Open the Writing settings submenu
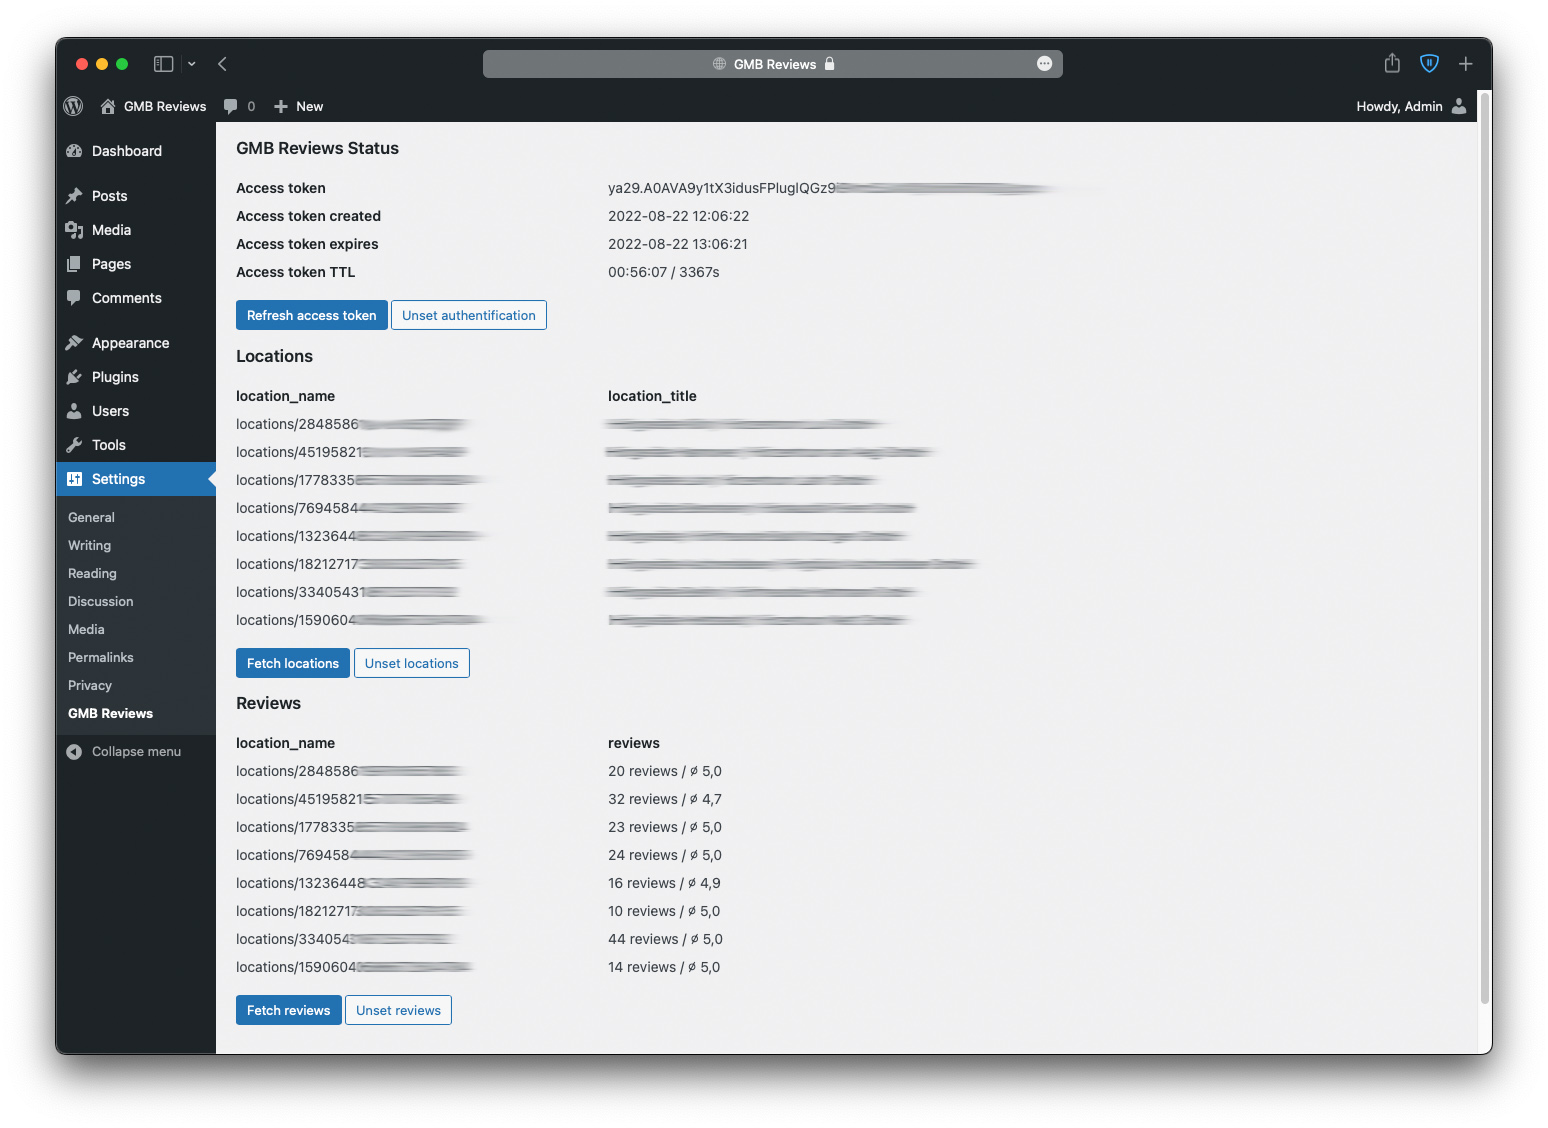 (89, 545)
